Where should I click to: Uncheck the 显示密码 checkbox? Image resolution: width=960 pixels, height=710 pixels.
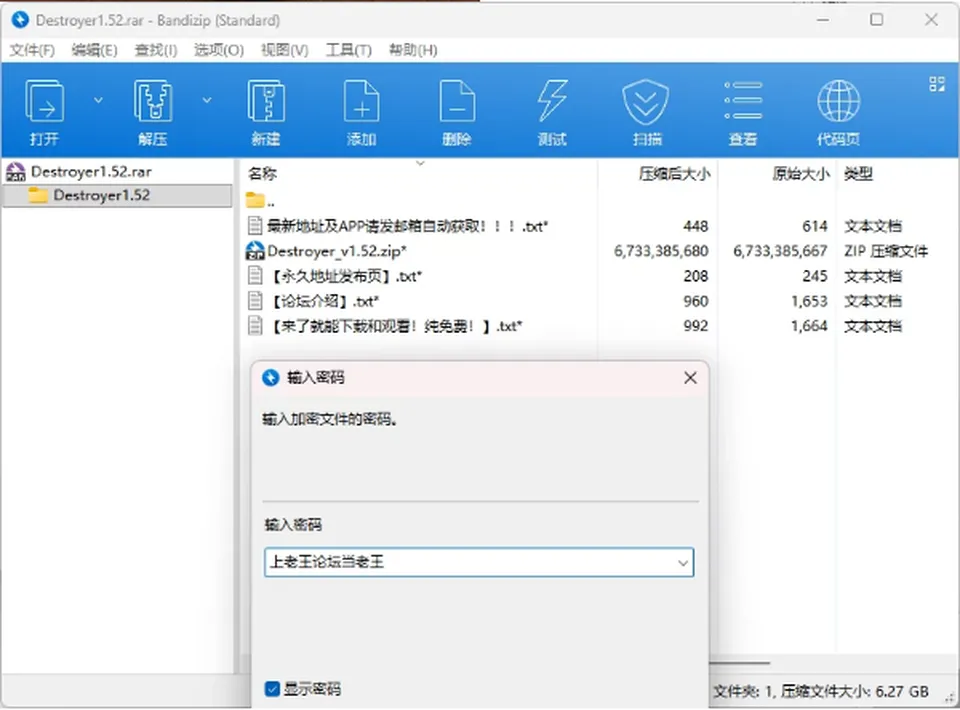(x=272, y=689)
